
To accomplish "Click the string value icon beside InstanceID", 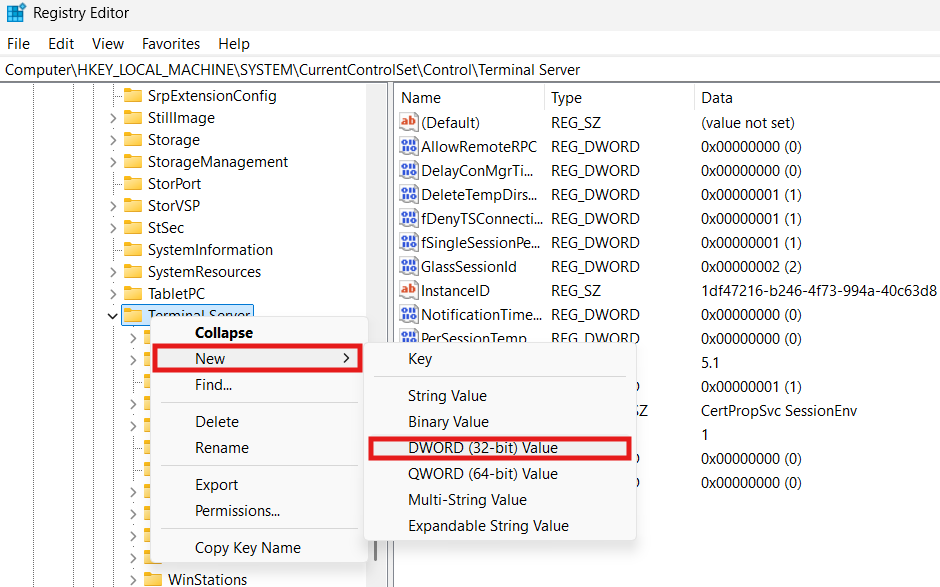I will 409,290.
